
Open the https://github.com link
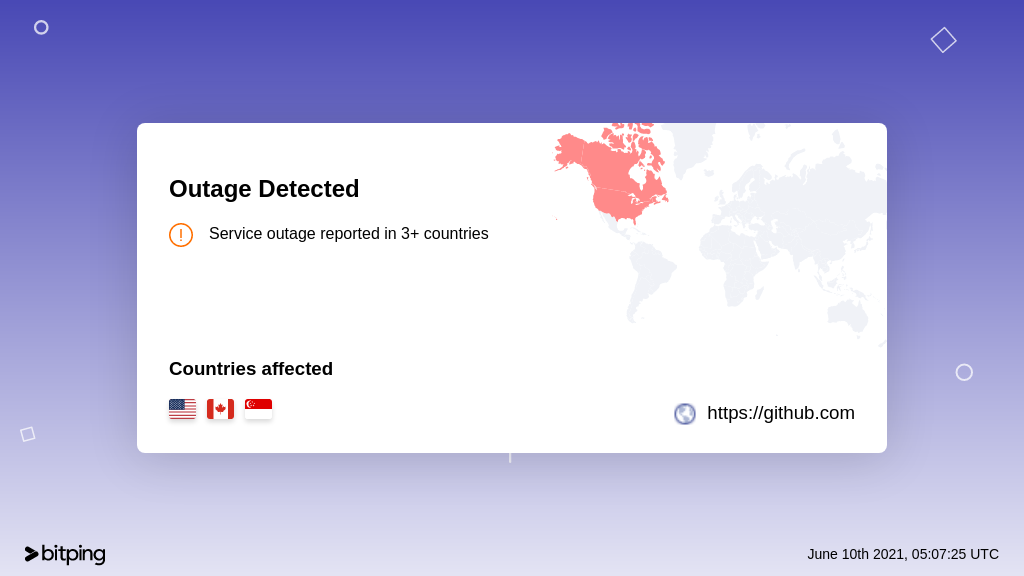click(780, 413)
